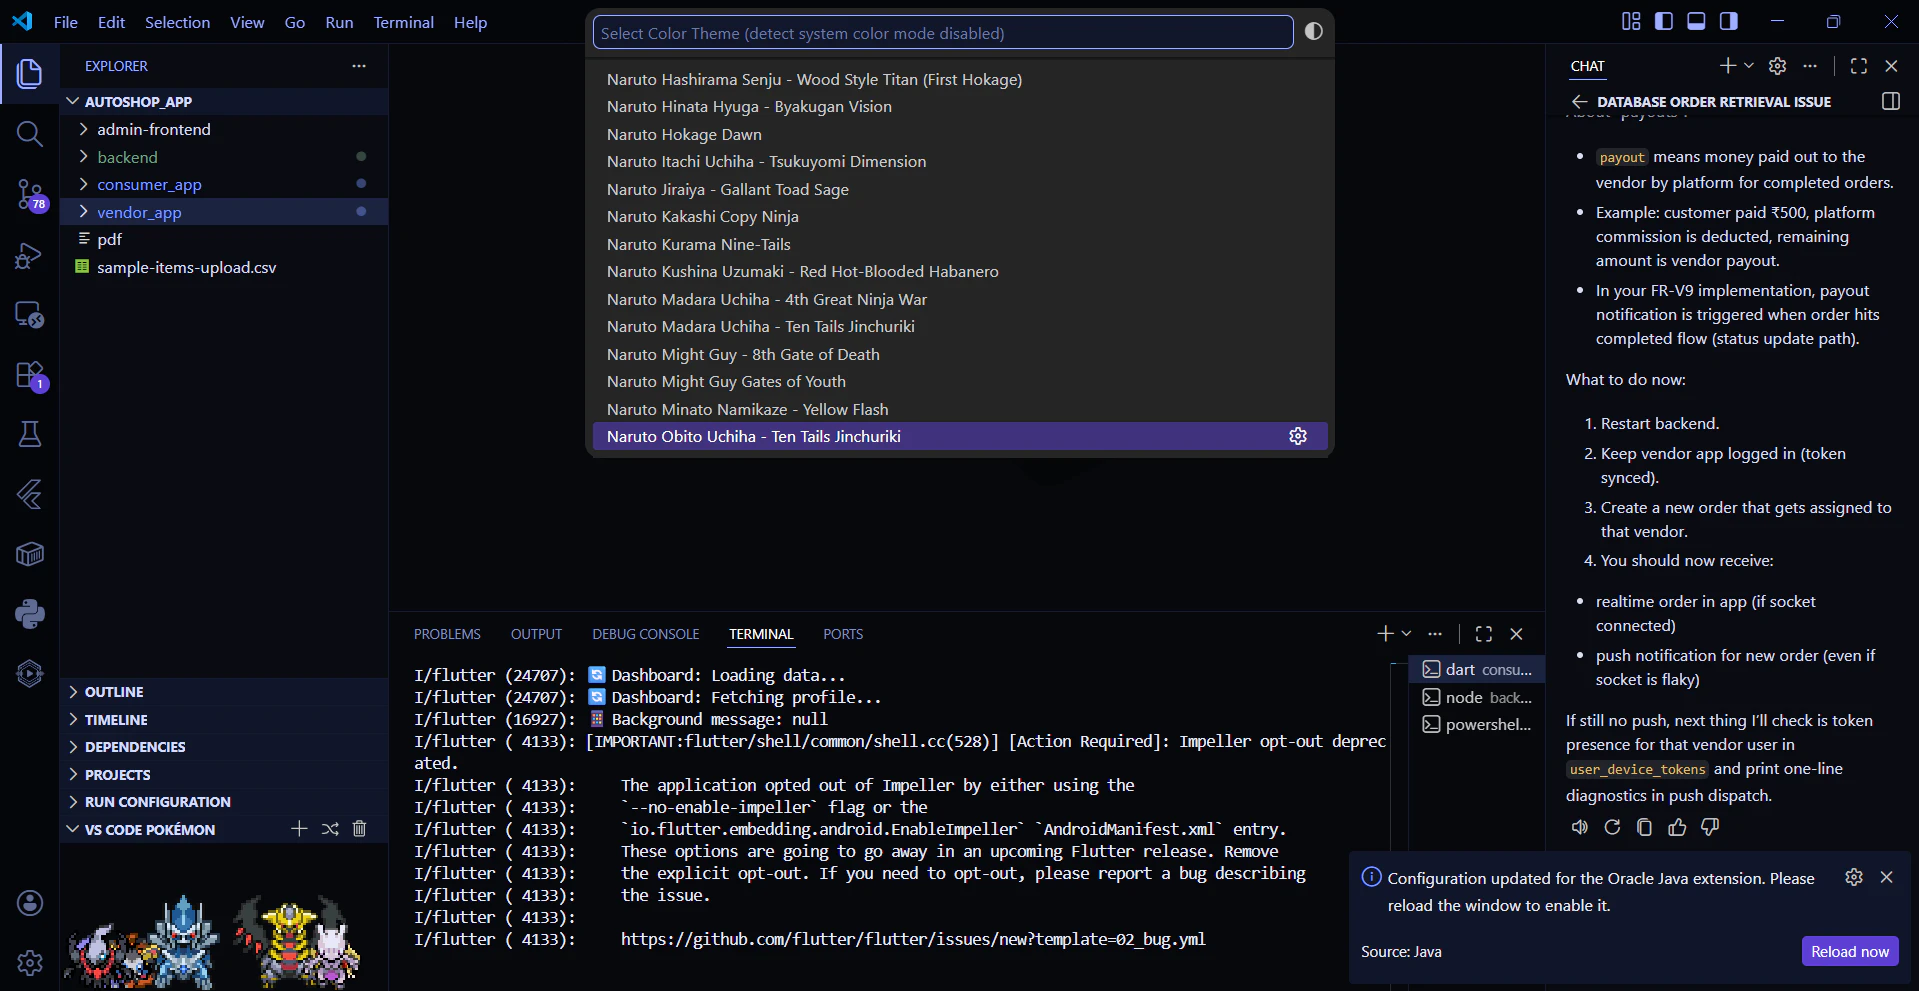Open the Search view in activity bar
Image resolution: width=1919 pixels, height=991 pixels.
tap(30, 133)
